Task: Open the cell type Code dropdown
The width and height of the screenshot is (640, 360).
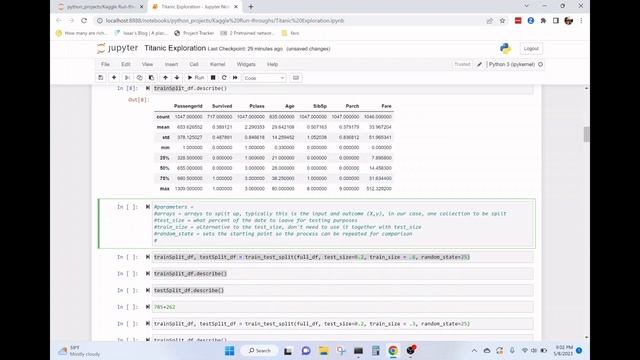Action: [x=264, y=78]
